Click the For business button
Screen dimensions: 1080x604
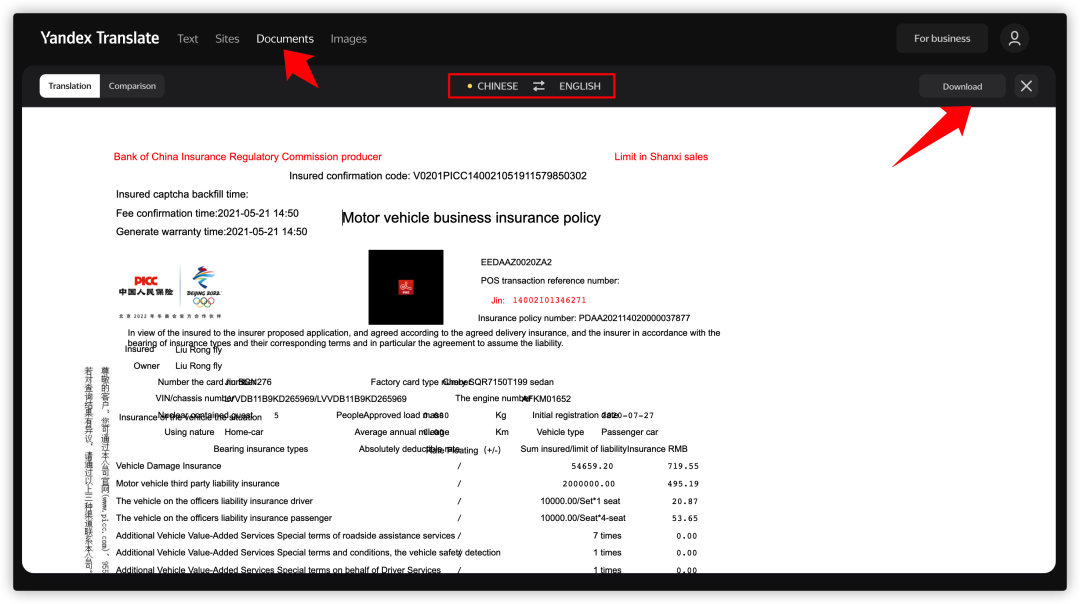[x=942, y=38]
